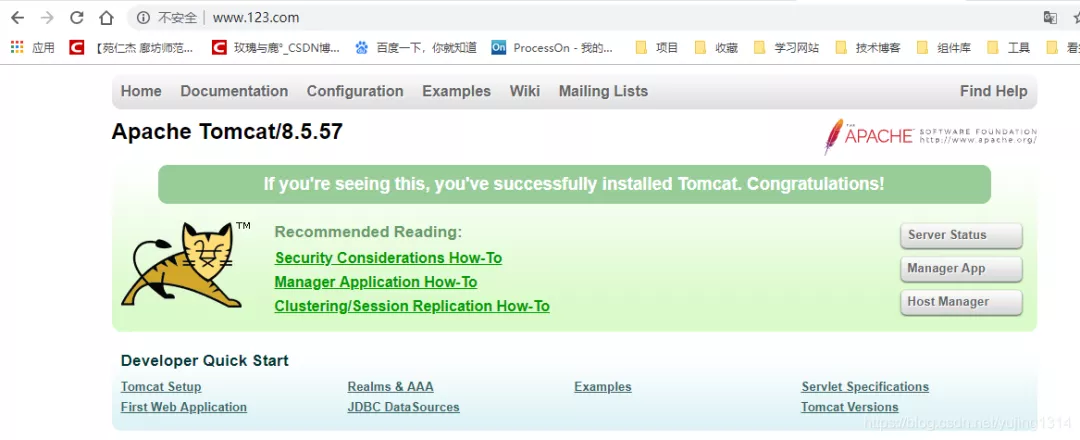
Task: Open the 工具 bookmark folder
Action: pyautogui.click(x=1008, y=48)
